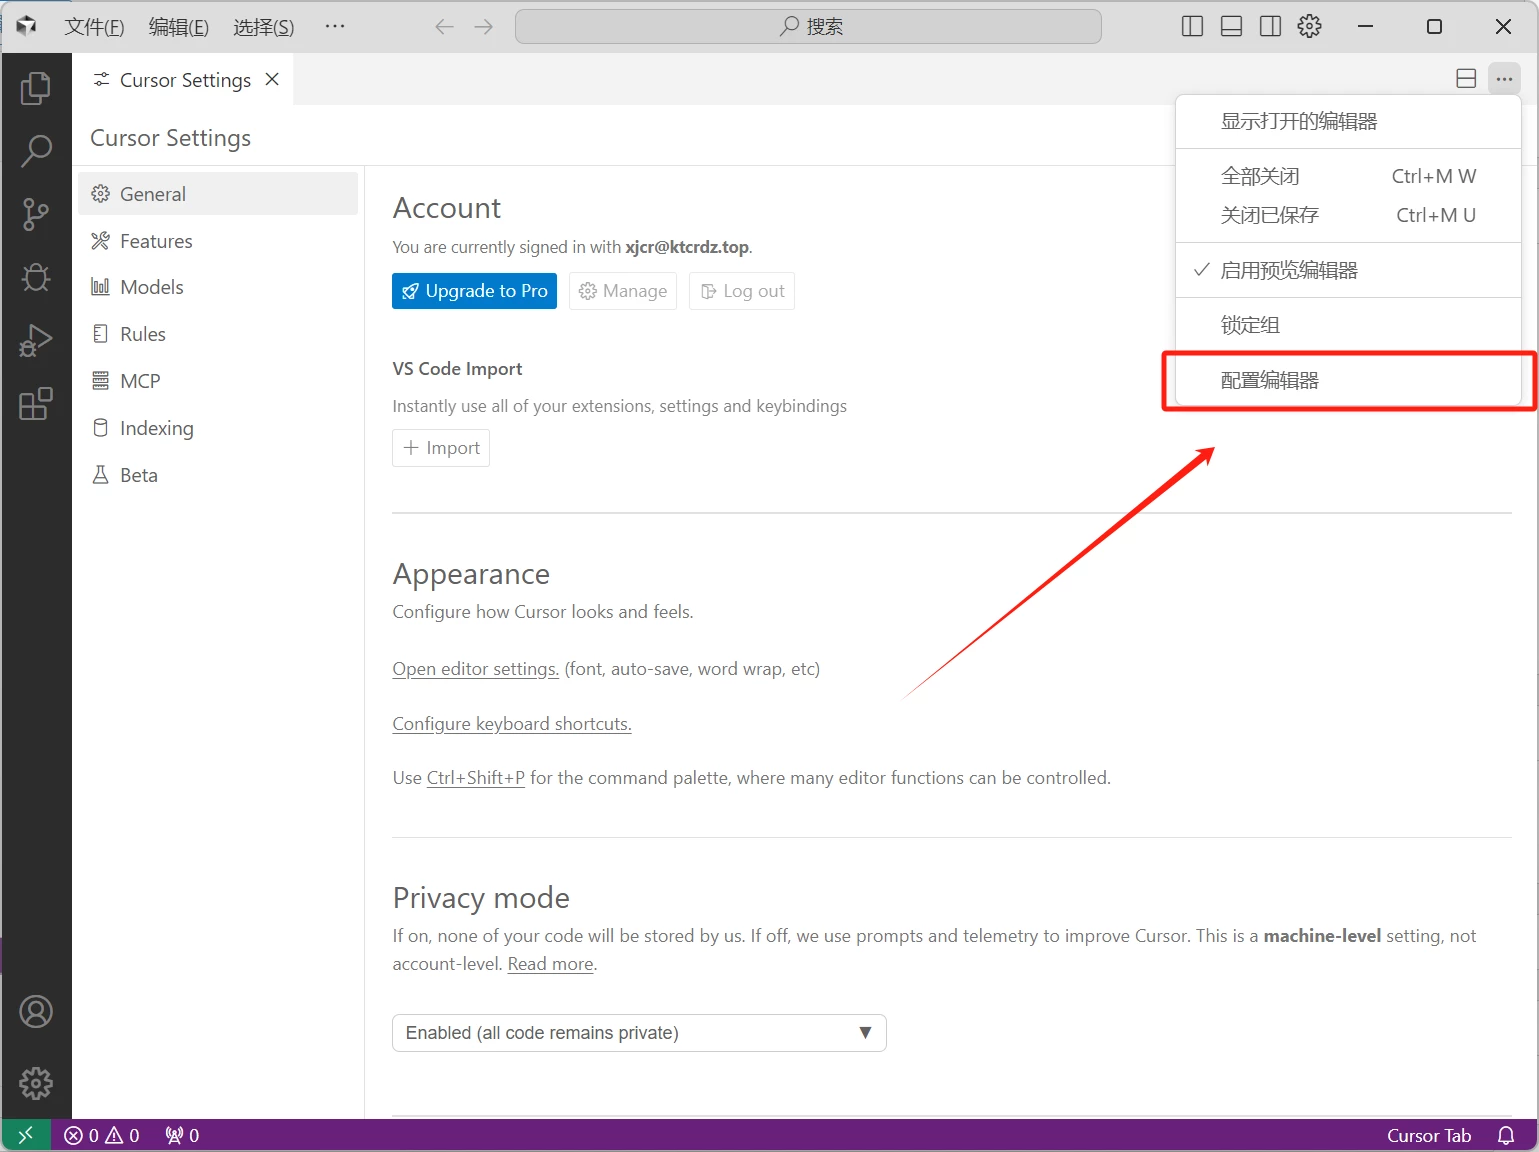Split the editor layout icon
This screenshot has width=1539, height=1152.
[1466, 79]
